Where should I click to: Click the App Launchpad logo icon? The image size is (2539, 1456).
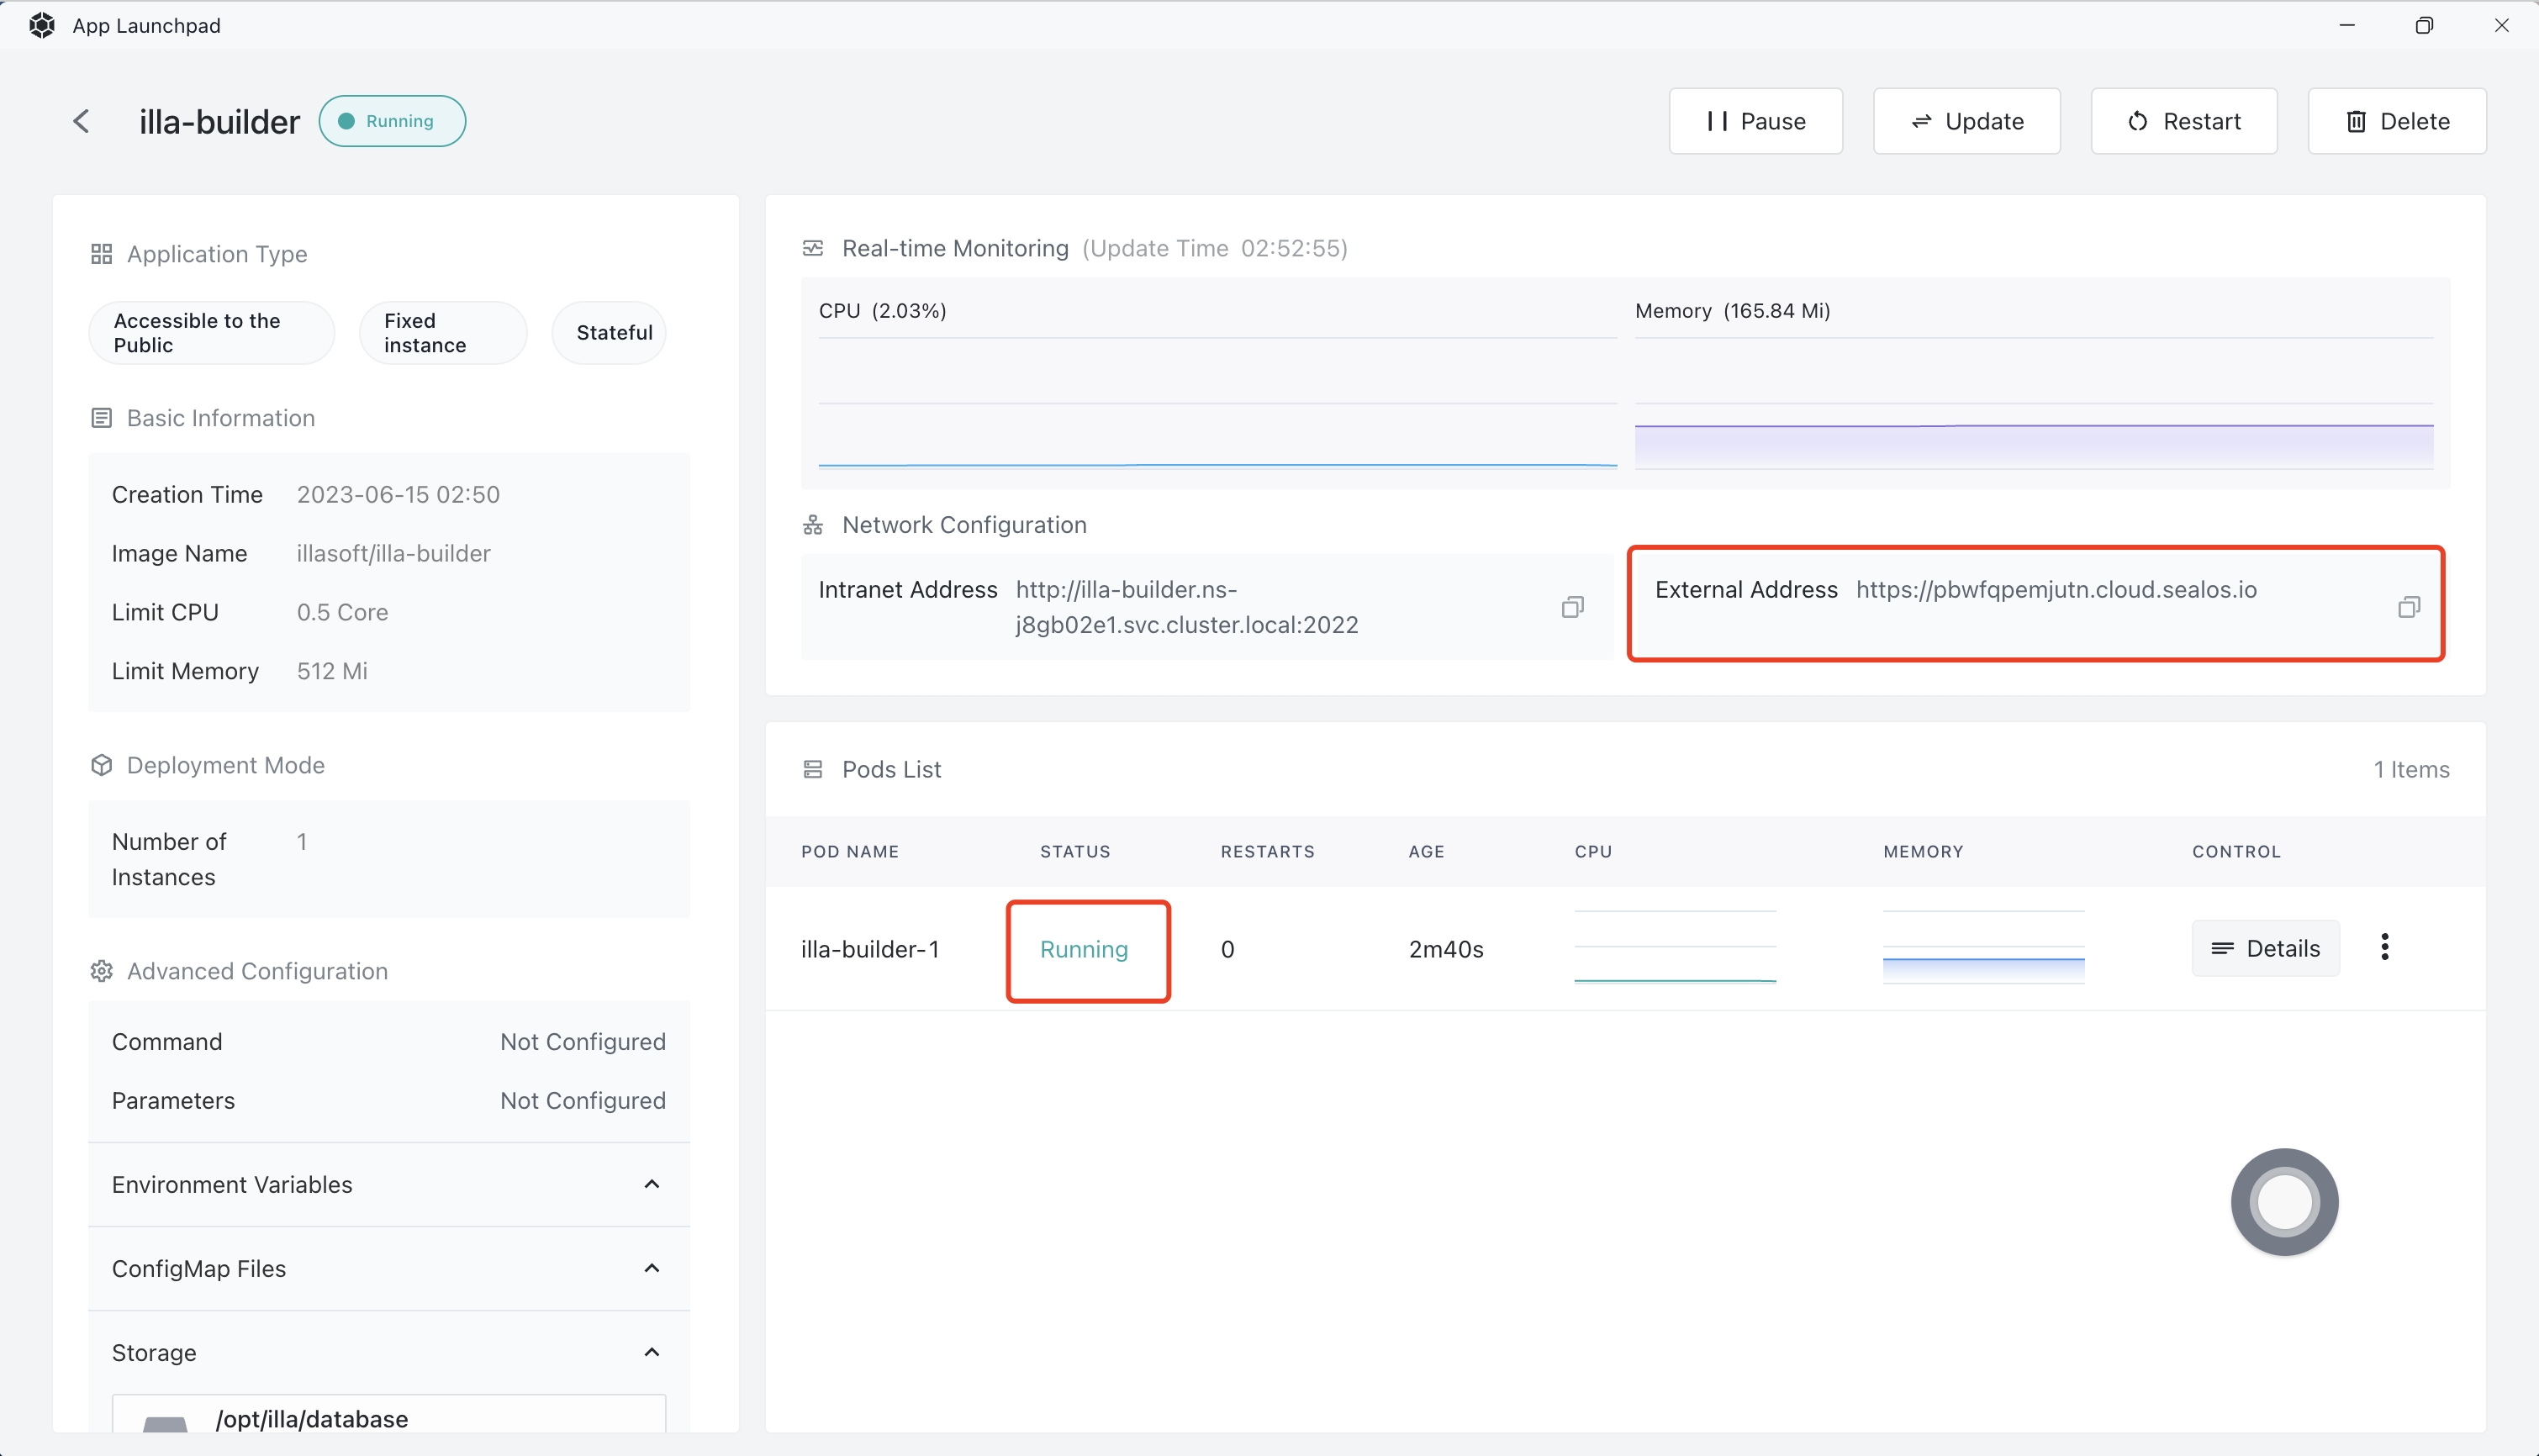point(42,25)
